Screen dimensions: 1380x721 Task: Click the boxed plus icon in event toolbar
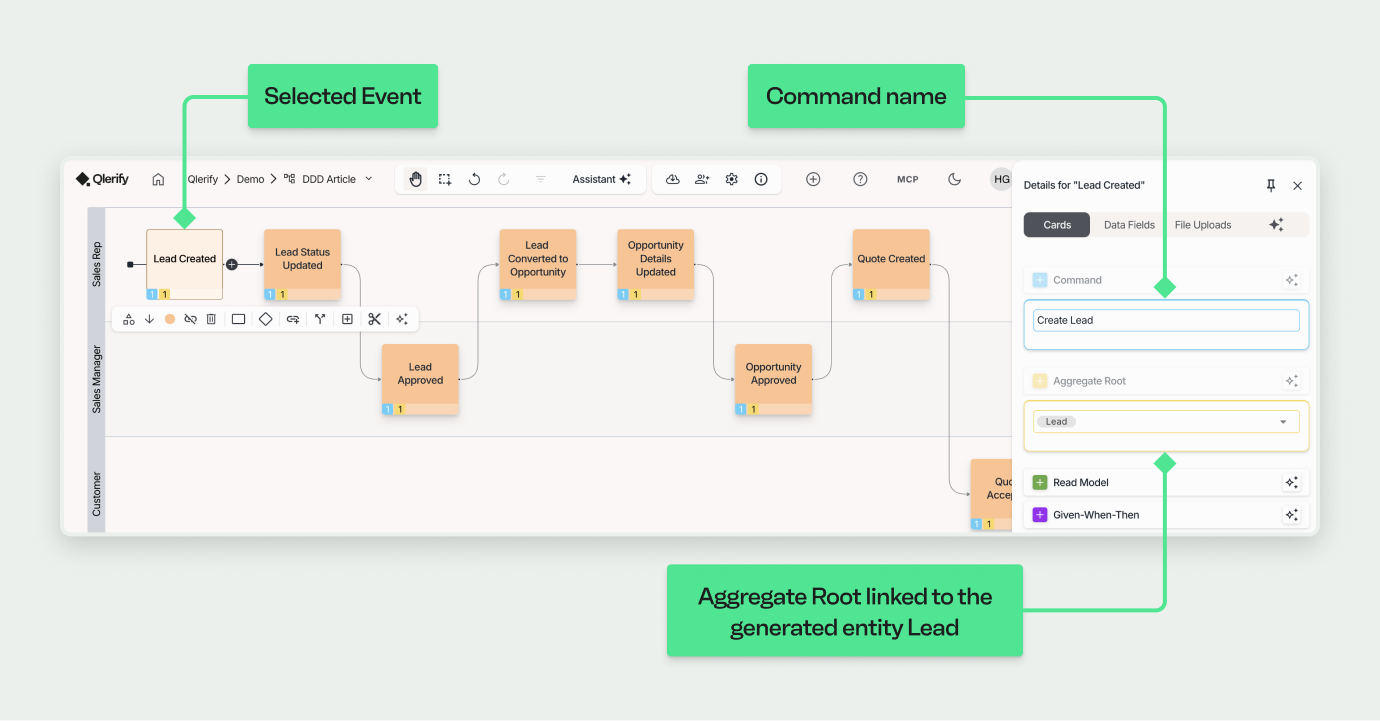point(347,319)
